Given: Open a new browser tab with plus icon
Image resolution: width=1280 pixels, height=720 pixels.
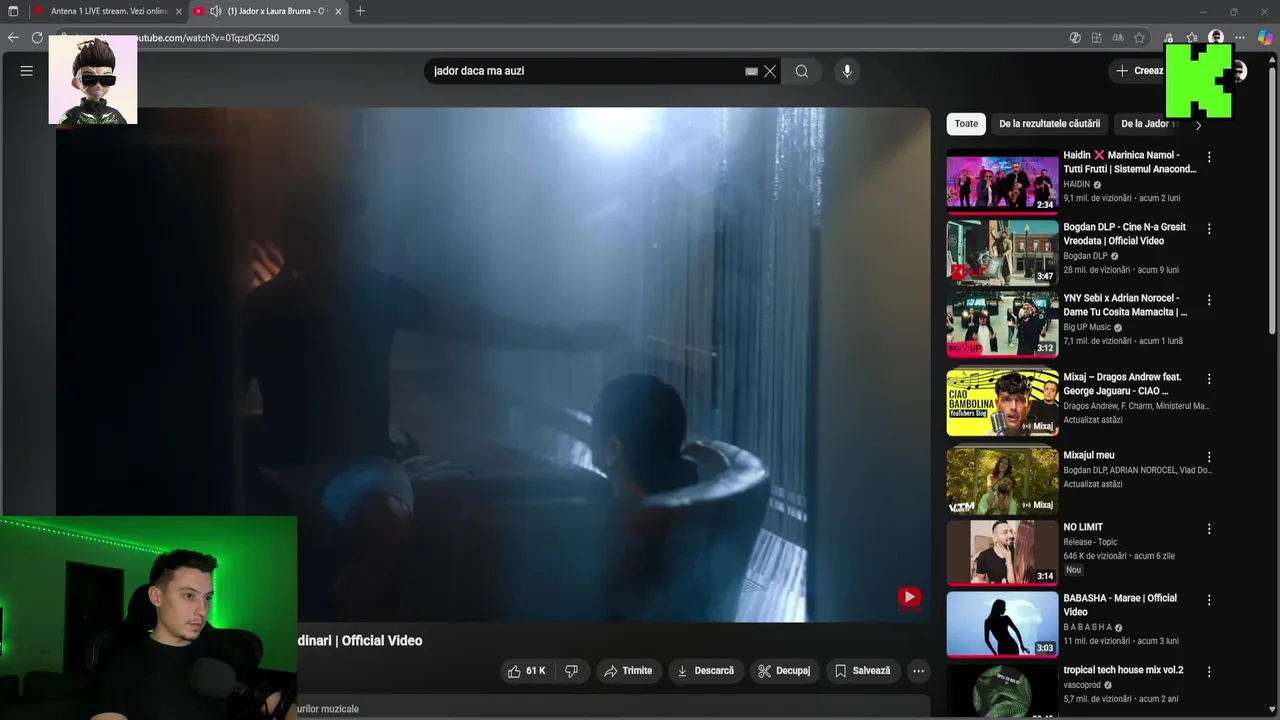Looking at the screenshot, I should coord(360,11).
